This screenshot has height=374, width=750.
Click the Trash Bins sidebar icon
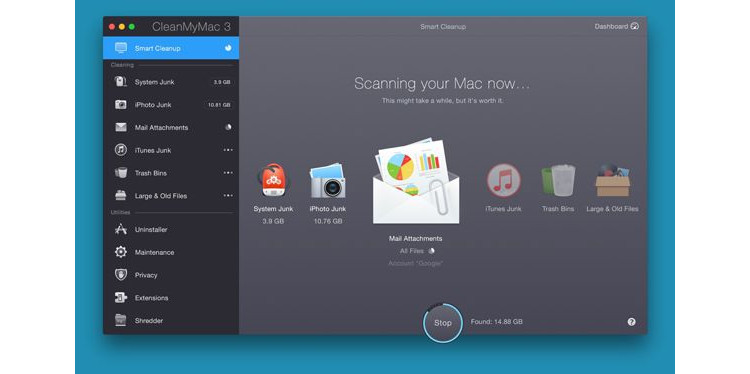click(x=121, y=173)
